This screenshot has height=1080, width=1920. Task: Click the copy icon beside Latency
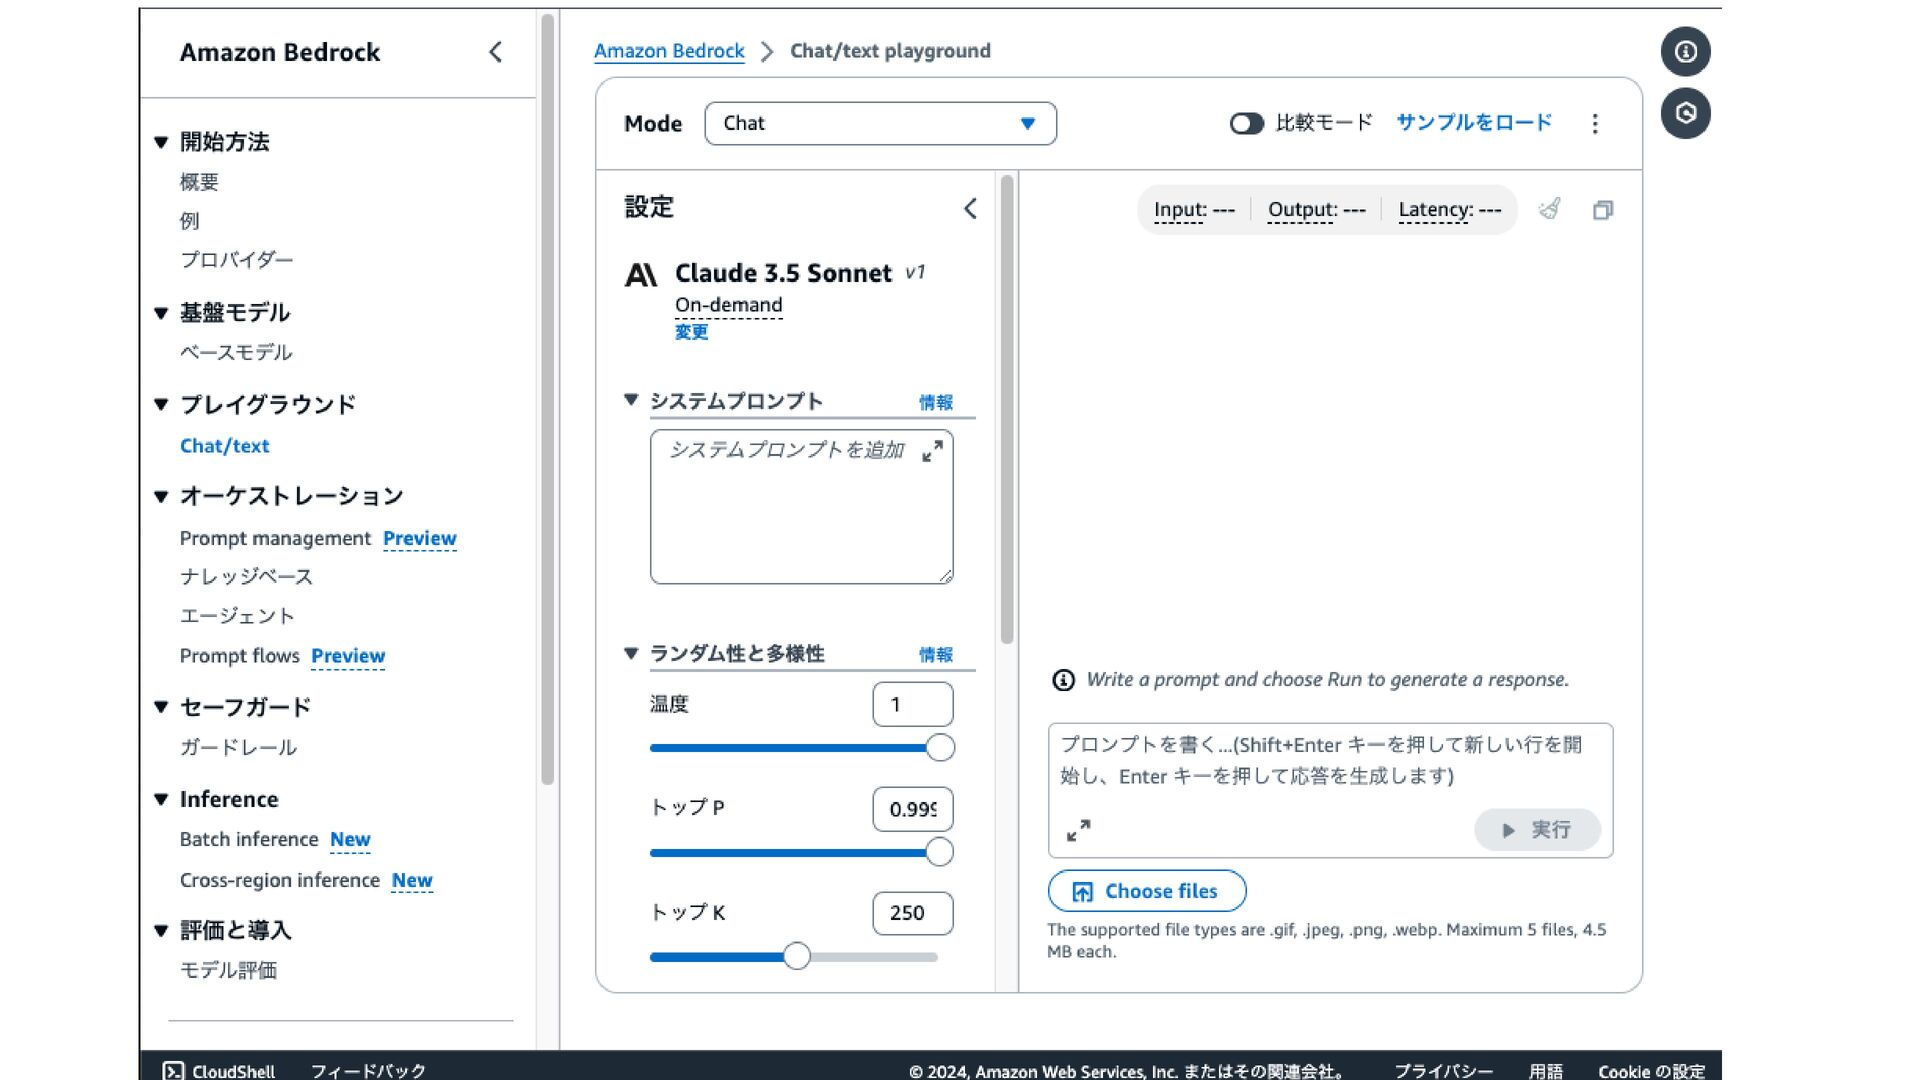tap(1602, 210)
